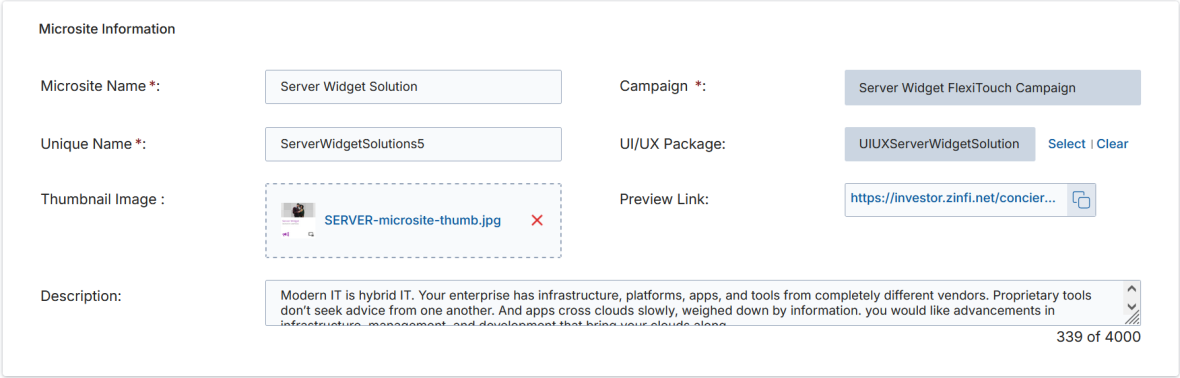Click the thumbnail preview image of the uploaded file
The width and height of the screenshot is (1180, 378).
point(297,220)
